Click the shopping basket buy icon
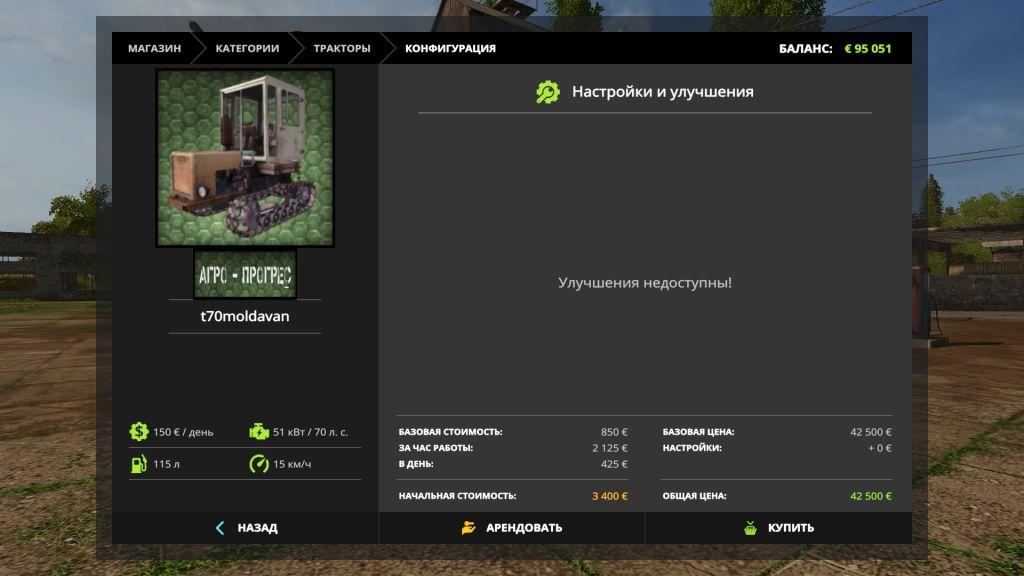Screen dimensions: 1024x576 coord(750,528)
